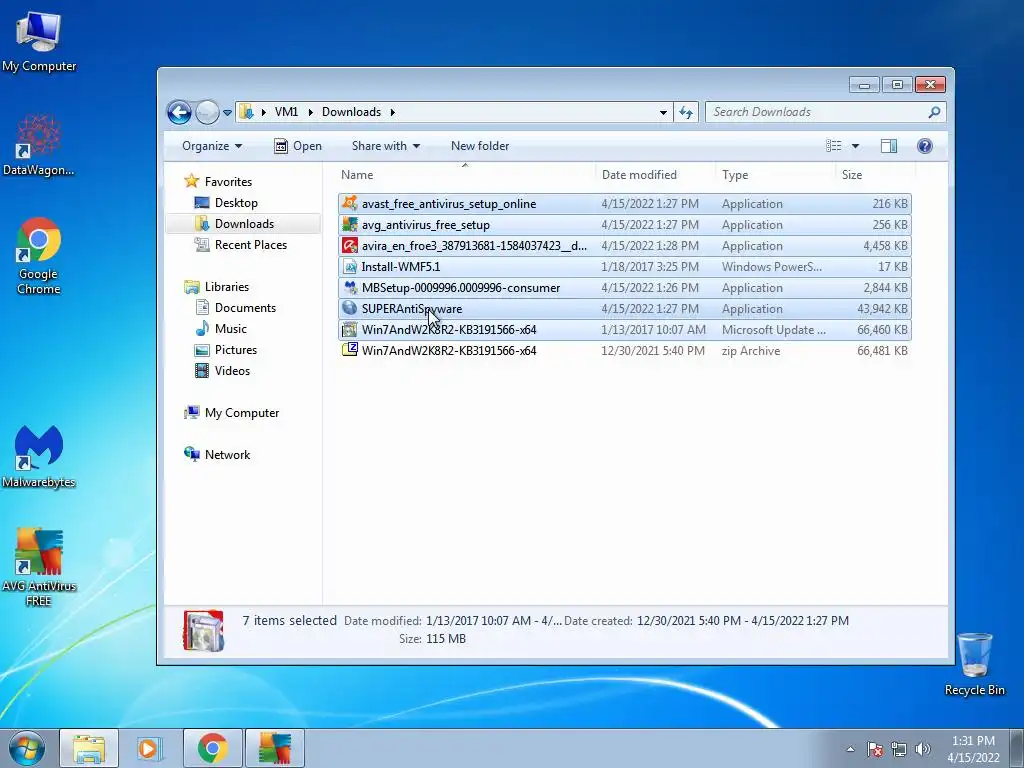
Task: Go back in Explorer navigation
Action: [x=179, y=112]
